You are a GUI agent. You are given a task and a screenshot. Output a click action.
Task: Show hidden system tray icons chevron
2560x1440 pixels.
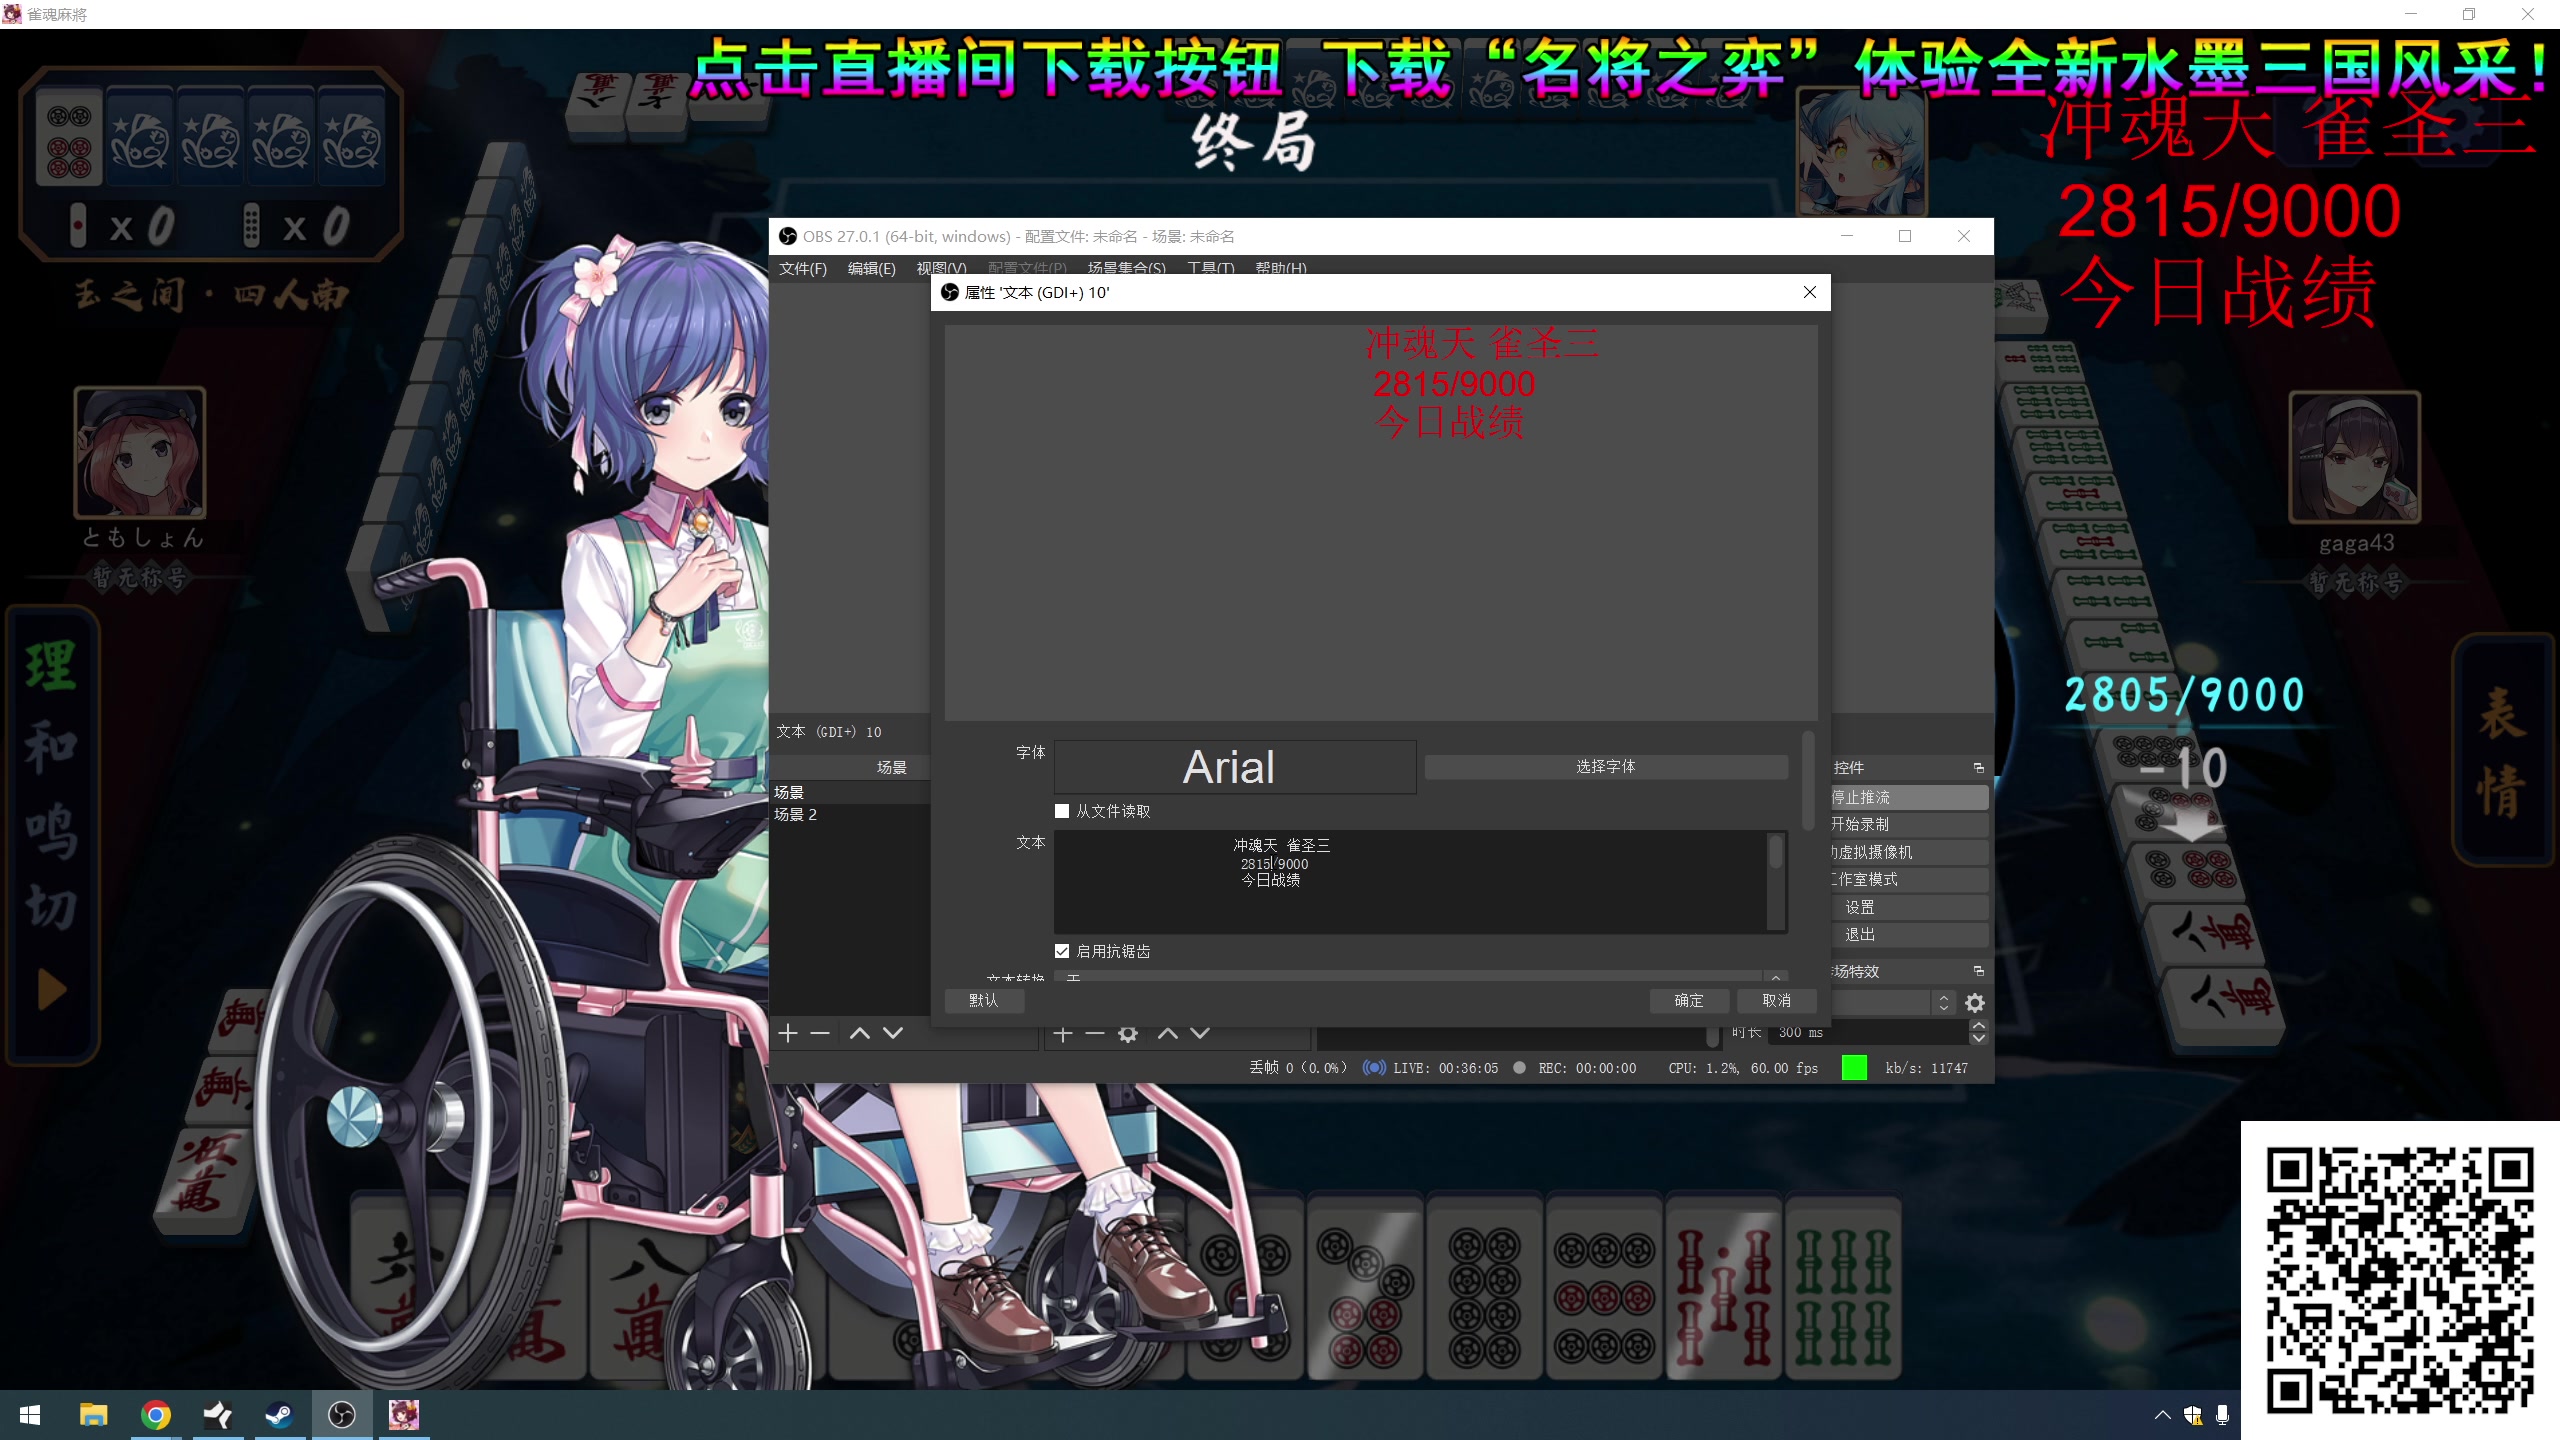coord(2162,1415)
